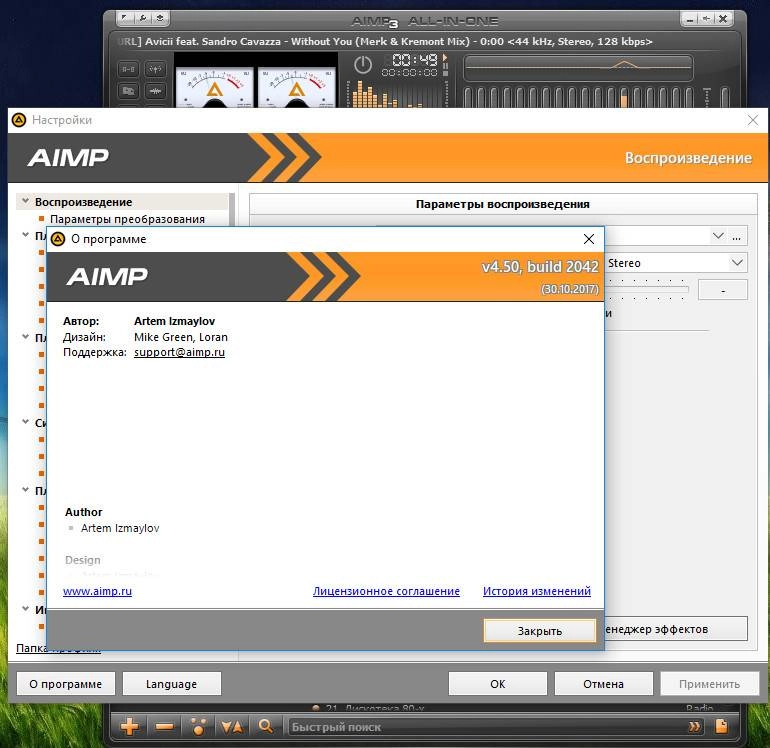Click the orange document icon at the playlist's right edge

[x=722, y=726]
